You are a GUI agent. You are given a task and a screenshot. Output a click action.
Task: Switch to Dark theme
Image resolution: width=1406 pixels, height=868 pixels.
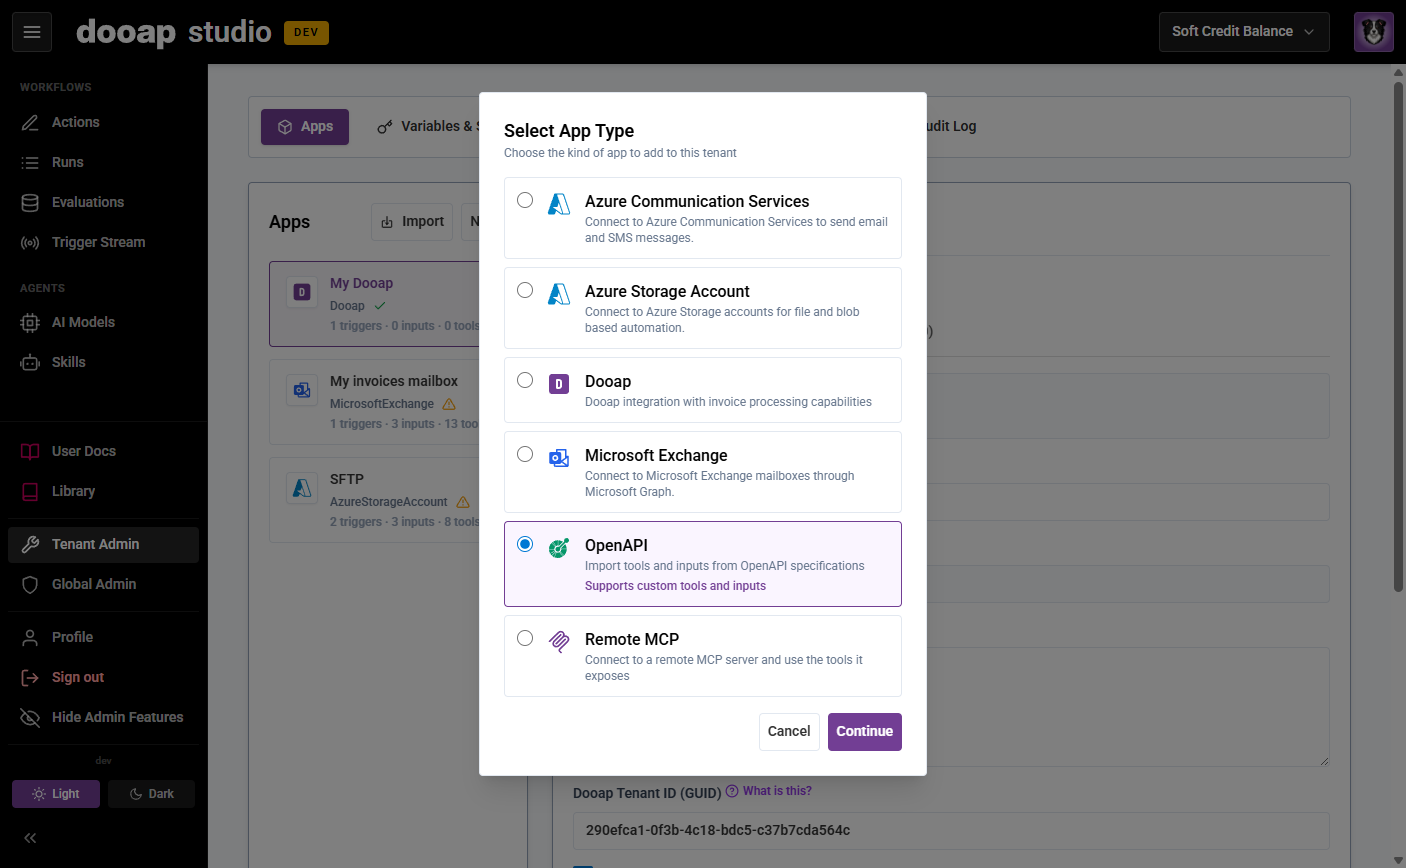pos(151,794)
